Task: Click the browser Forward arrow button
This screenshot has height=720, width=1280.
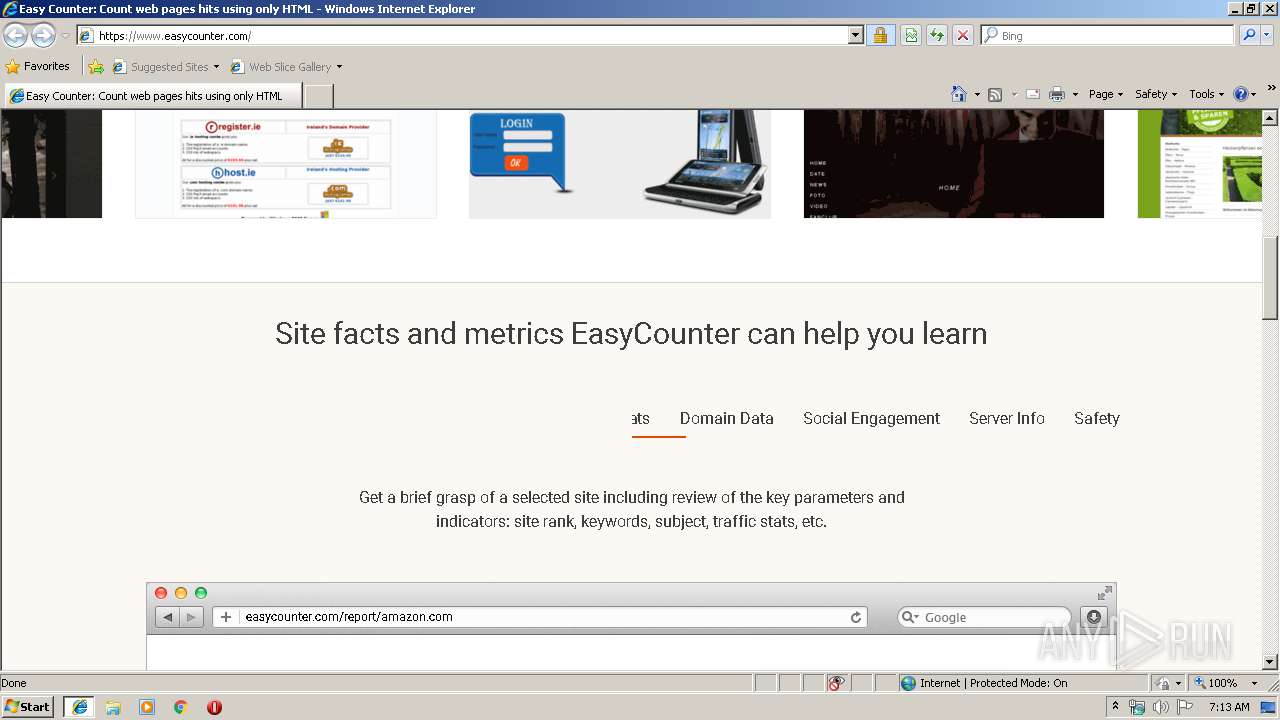Action: pyautogui.click(x=43, y=35)
